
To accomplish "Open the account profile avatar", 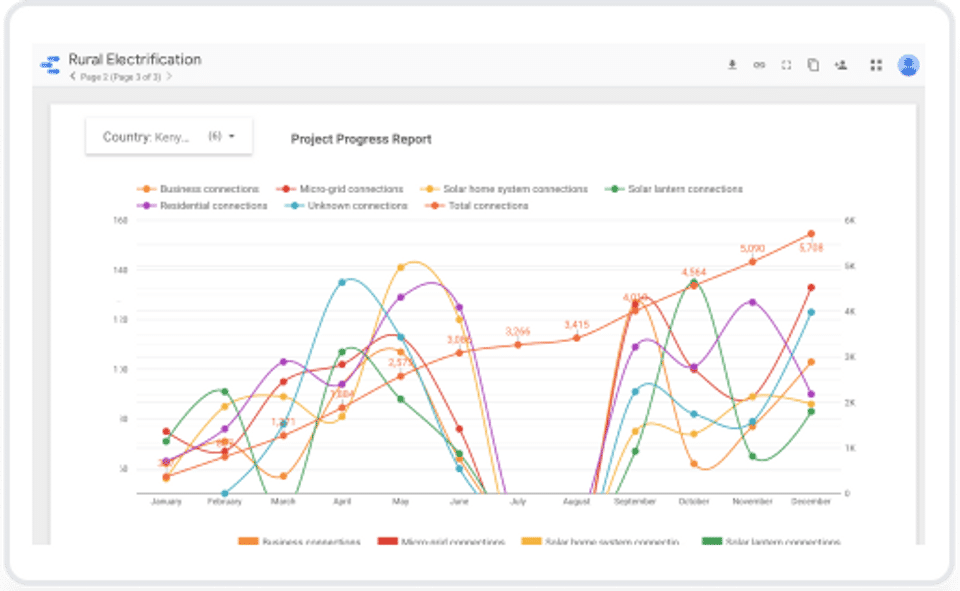I will tap(909, 65).
